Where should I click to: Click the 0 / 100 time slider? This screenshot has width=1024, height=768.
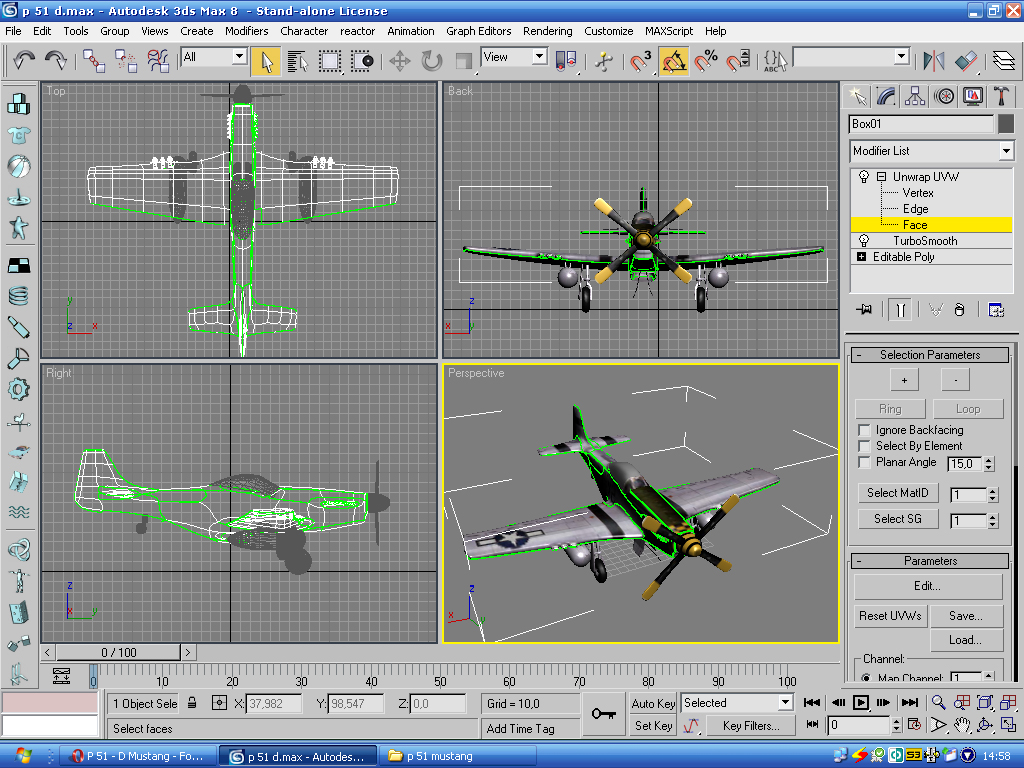[x=118, y=652]
